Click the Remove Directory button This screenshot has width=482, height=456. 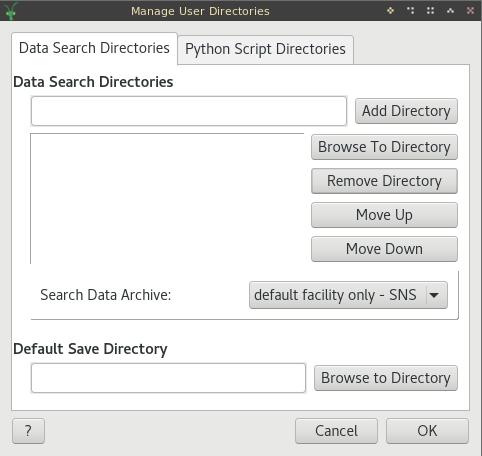(x=384, y=181)
